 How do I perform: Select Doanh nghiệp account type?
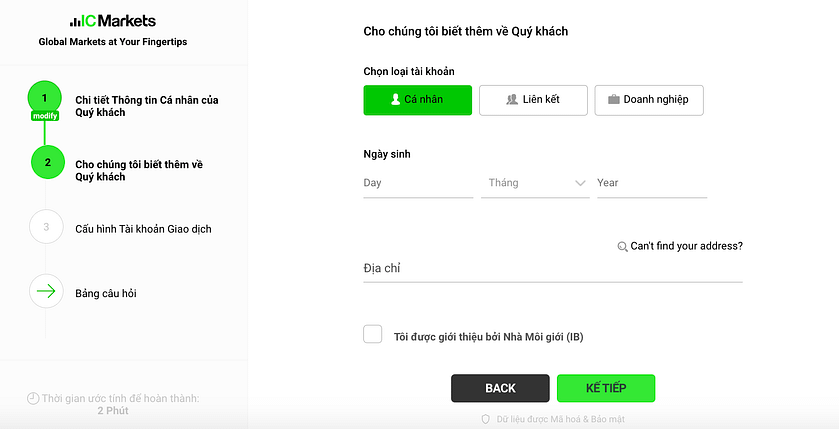click(x=649, y=100)
